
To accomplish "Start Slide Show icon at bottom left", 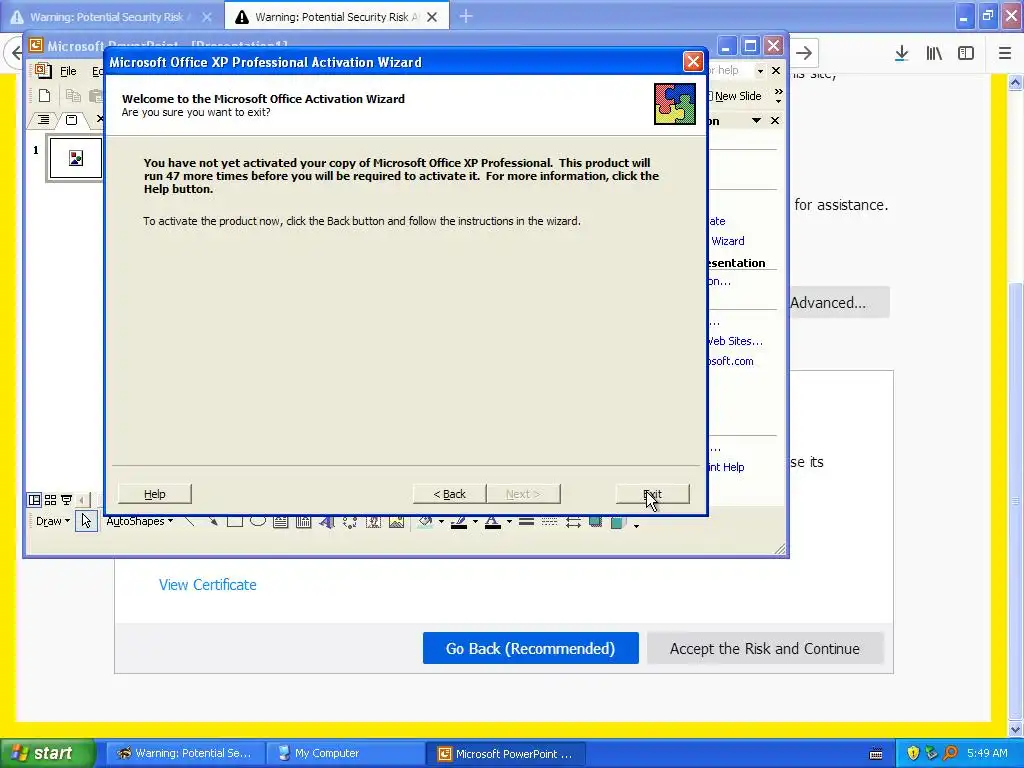I will coord(66,500).
